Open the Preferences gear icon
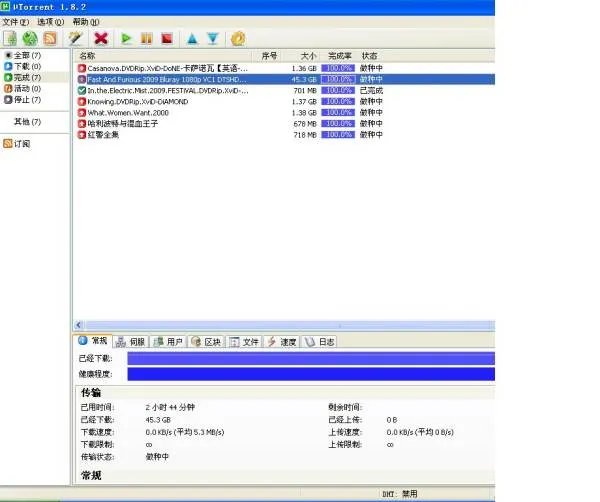Screen dimensions: 600x502 pos(238,39)
